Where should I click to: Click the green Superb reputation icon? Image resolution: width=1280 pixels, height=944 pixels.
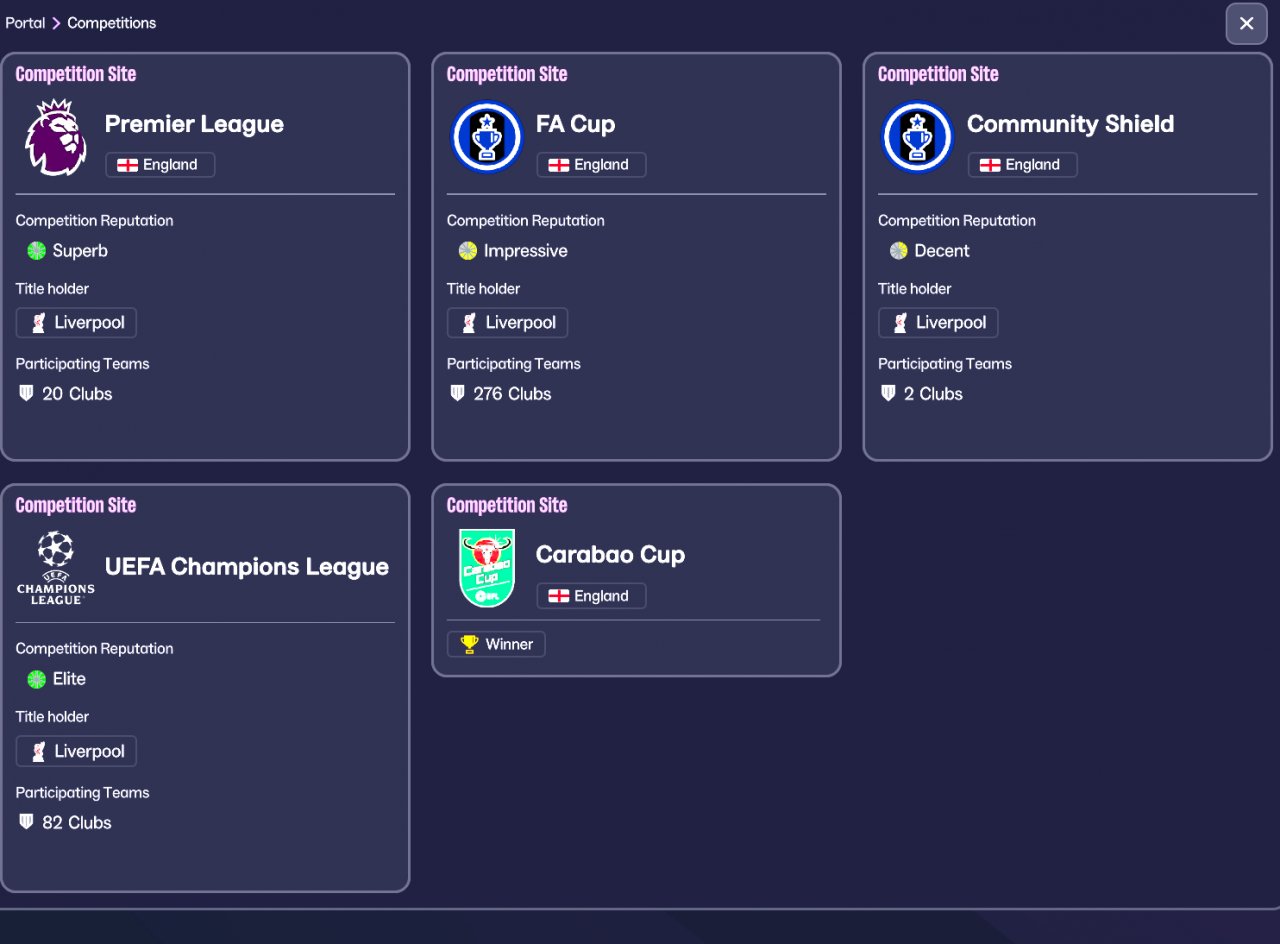(x=37, y=251)
